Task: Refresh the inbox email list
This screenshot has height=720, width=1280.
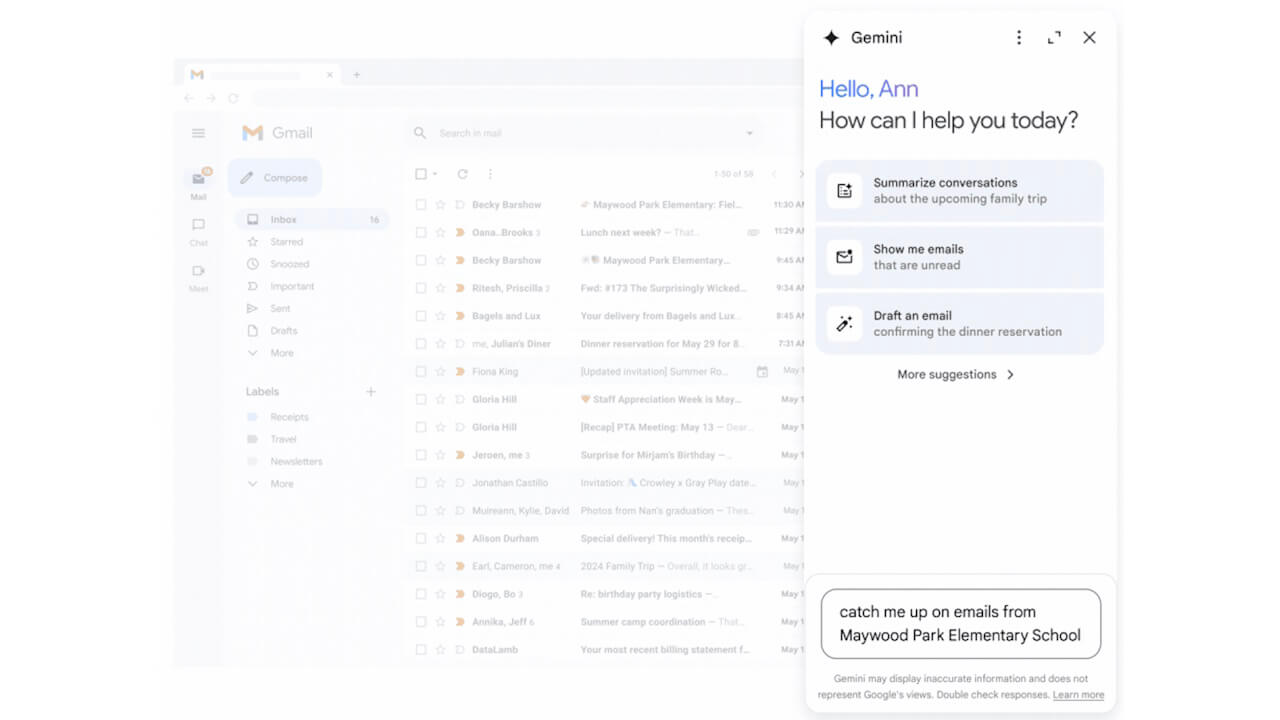Action: (462, 173)
